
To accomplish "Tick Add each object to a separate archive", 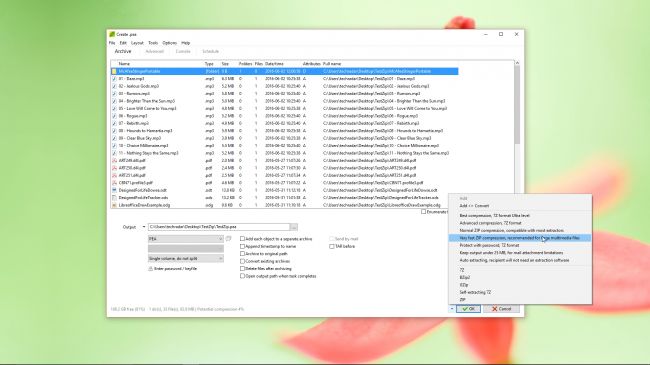I will 243,239.
